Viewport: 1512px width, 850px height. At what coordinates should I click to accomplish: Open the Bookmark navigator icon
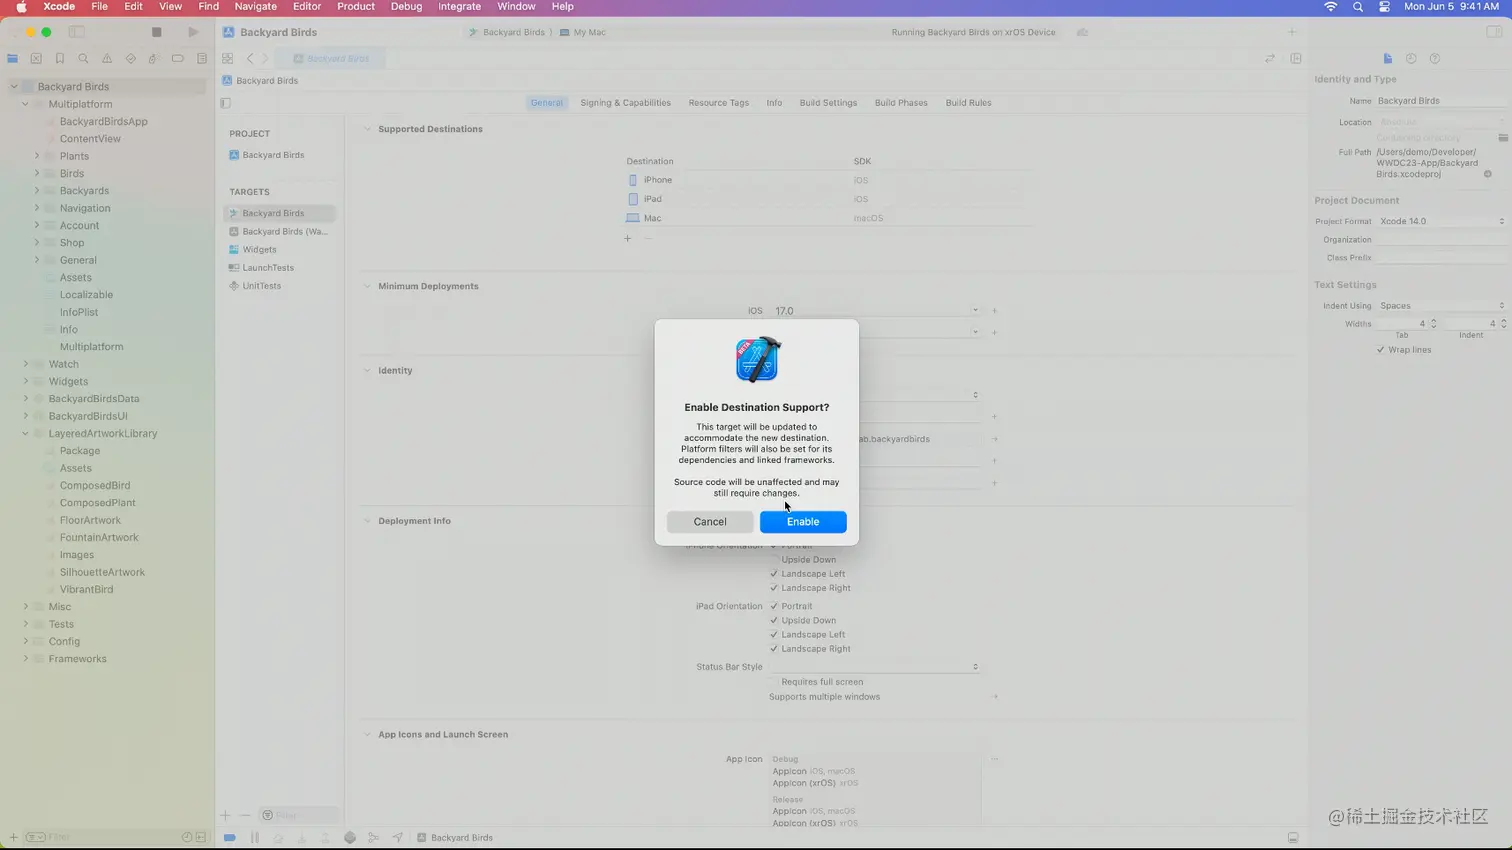[60, 59]
